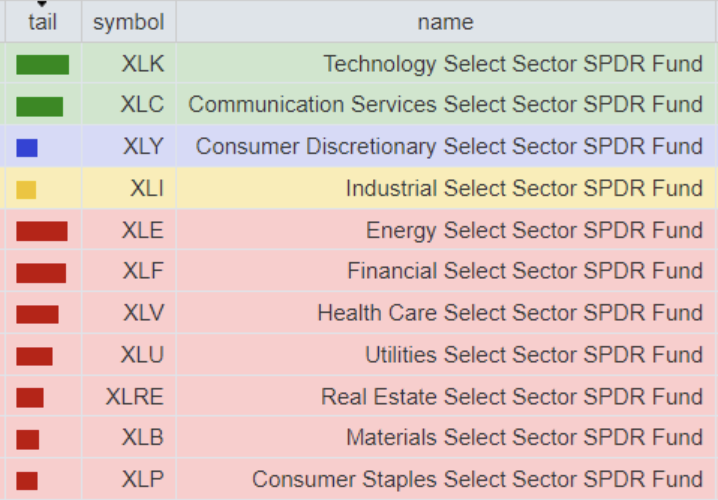Screen dimensions: 718x500
Task: Select Health Care Select Sector SPDR Fund
Action: (x=510, y=314)
